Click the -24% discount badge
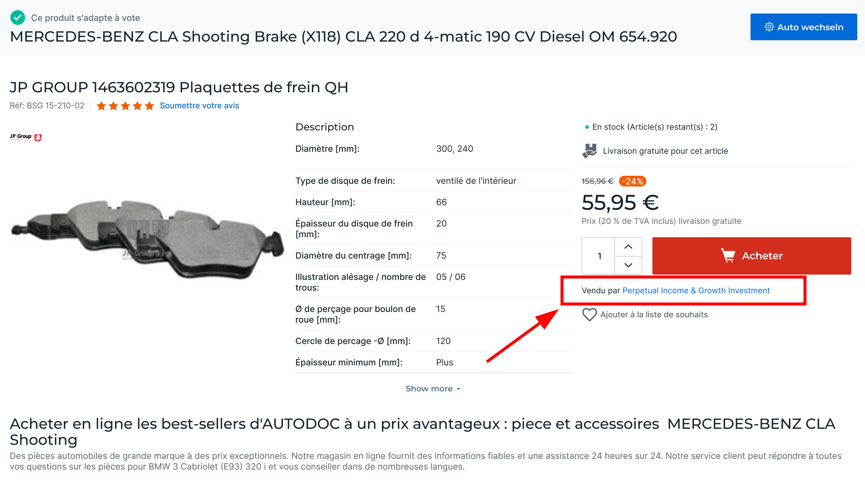Screen dimensions: 865x486 click(632, 181)
